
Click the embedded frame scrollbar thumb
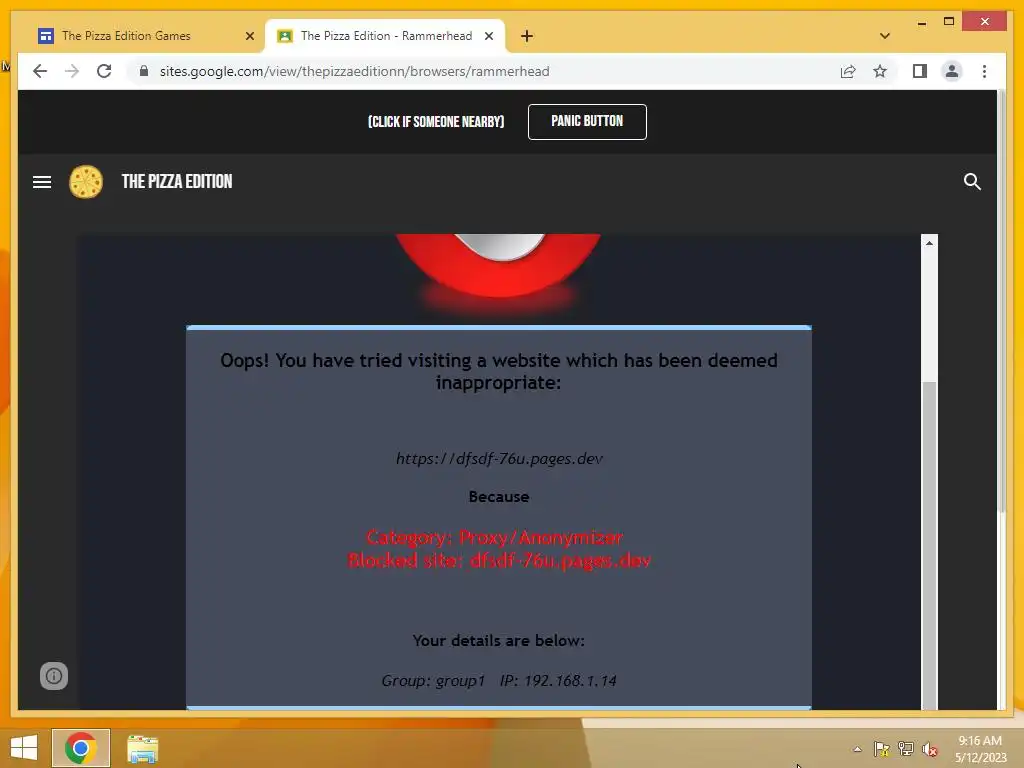(929, 545)
